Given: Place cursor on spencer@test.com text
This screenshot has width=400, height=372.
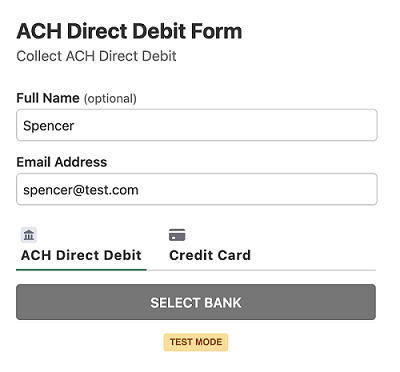Looking at the screenshot, I should [x=81, y=190].
